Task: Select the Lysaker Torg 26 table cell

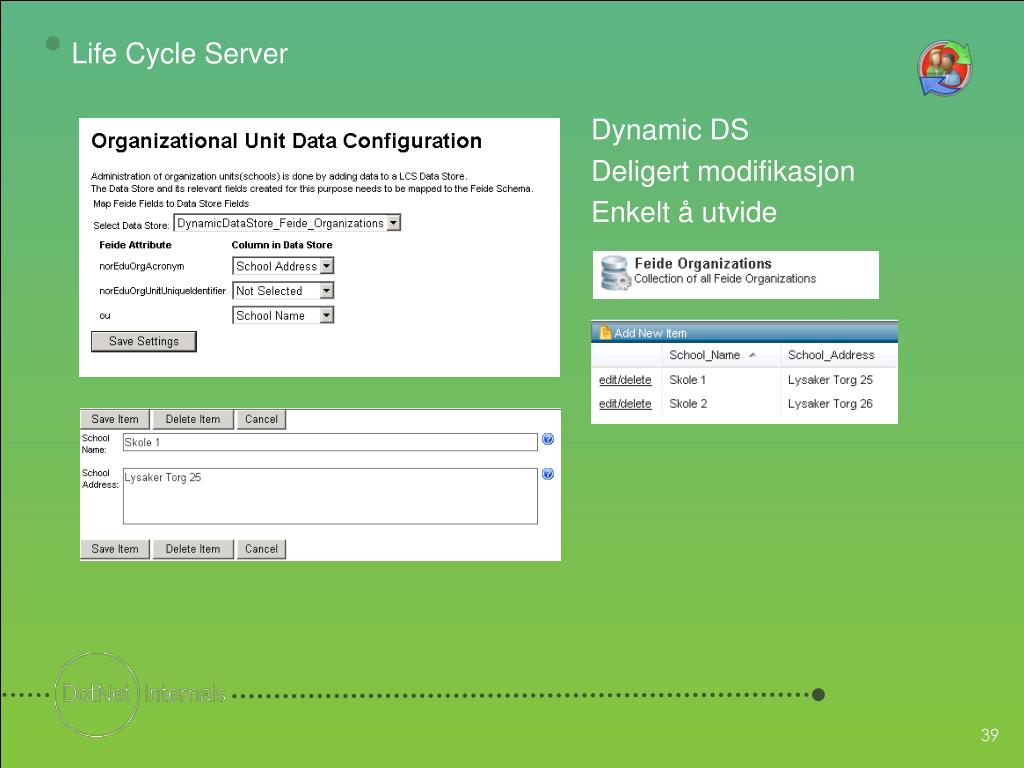Action: (830, 404)
